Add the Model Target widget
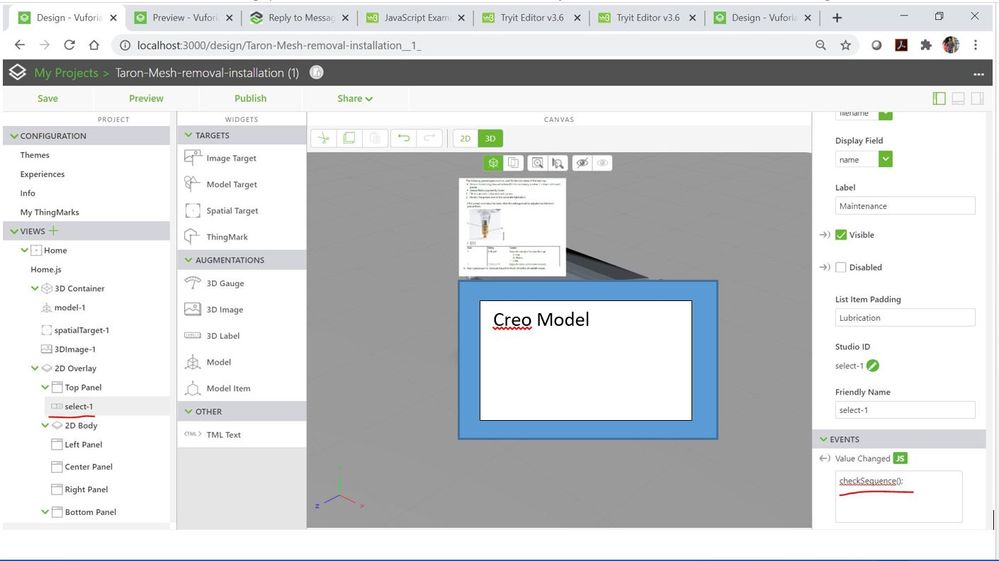This screenshot has height=561, width=999. point(220,184)
